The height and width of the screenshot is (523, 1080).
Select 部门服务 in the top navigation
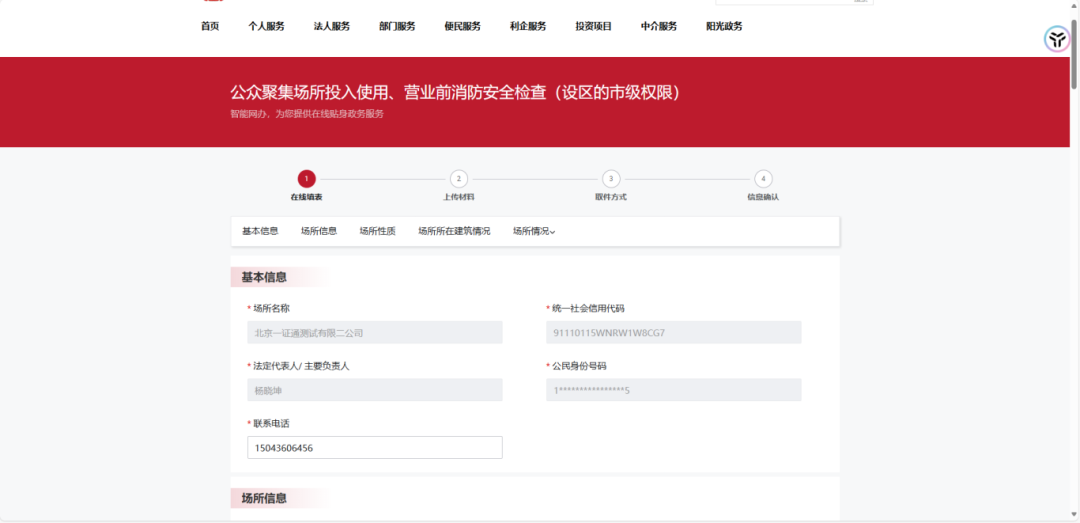(397, 26)
